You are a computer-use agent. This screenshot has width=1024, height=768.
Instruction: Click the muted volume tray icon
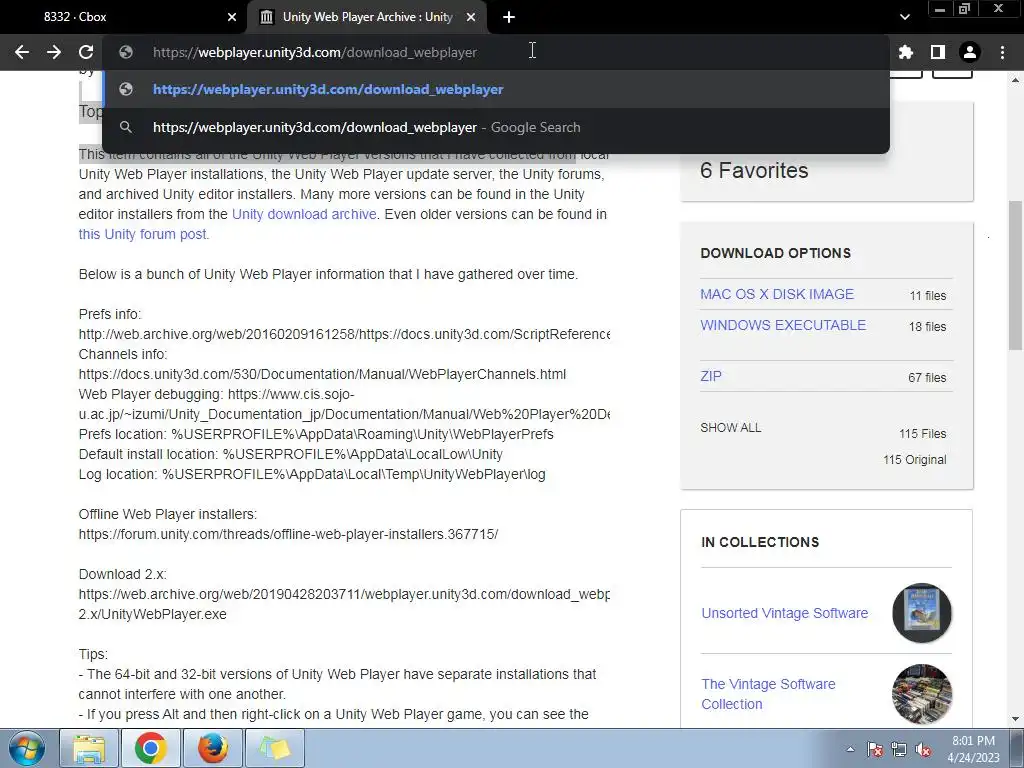pos(923,749)
